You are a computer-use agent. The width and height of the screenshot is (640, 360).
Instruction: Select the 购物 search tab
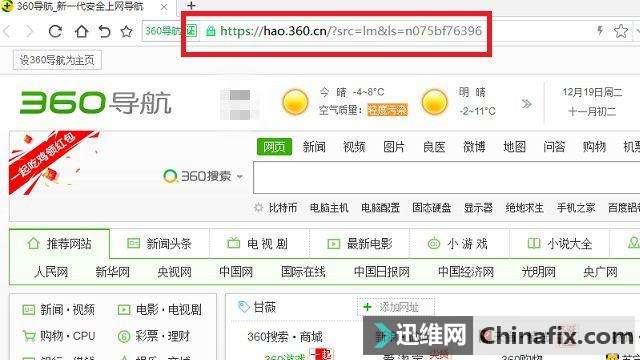point(594,147)
